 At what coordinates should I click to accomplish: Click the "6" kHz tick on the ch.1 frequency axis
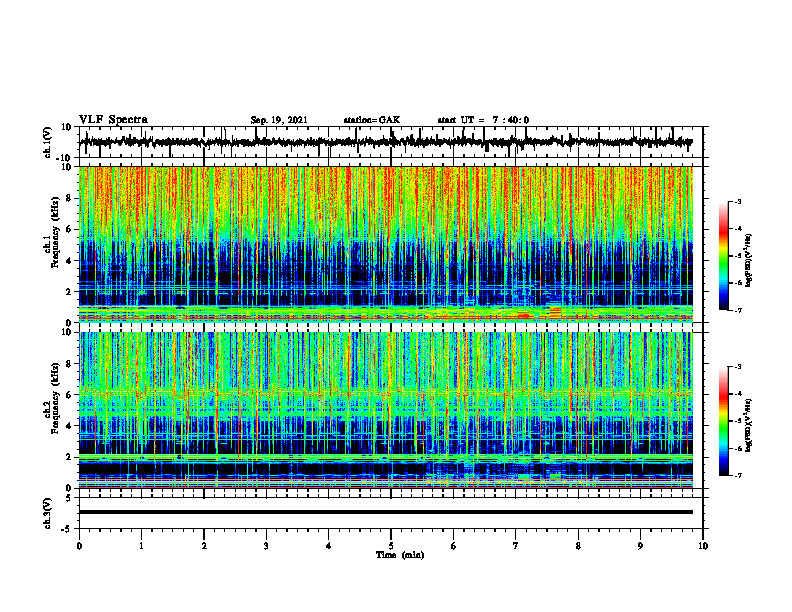[69, 229]
